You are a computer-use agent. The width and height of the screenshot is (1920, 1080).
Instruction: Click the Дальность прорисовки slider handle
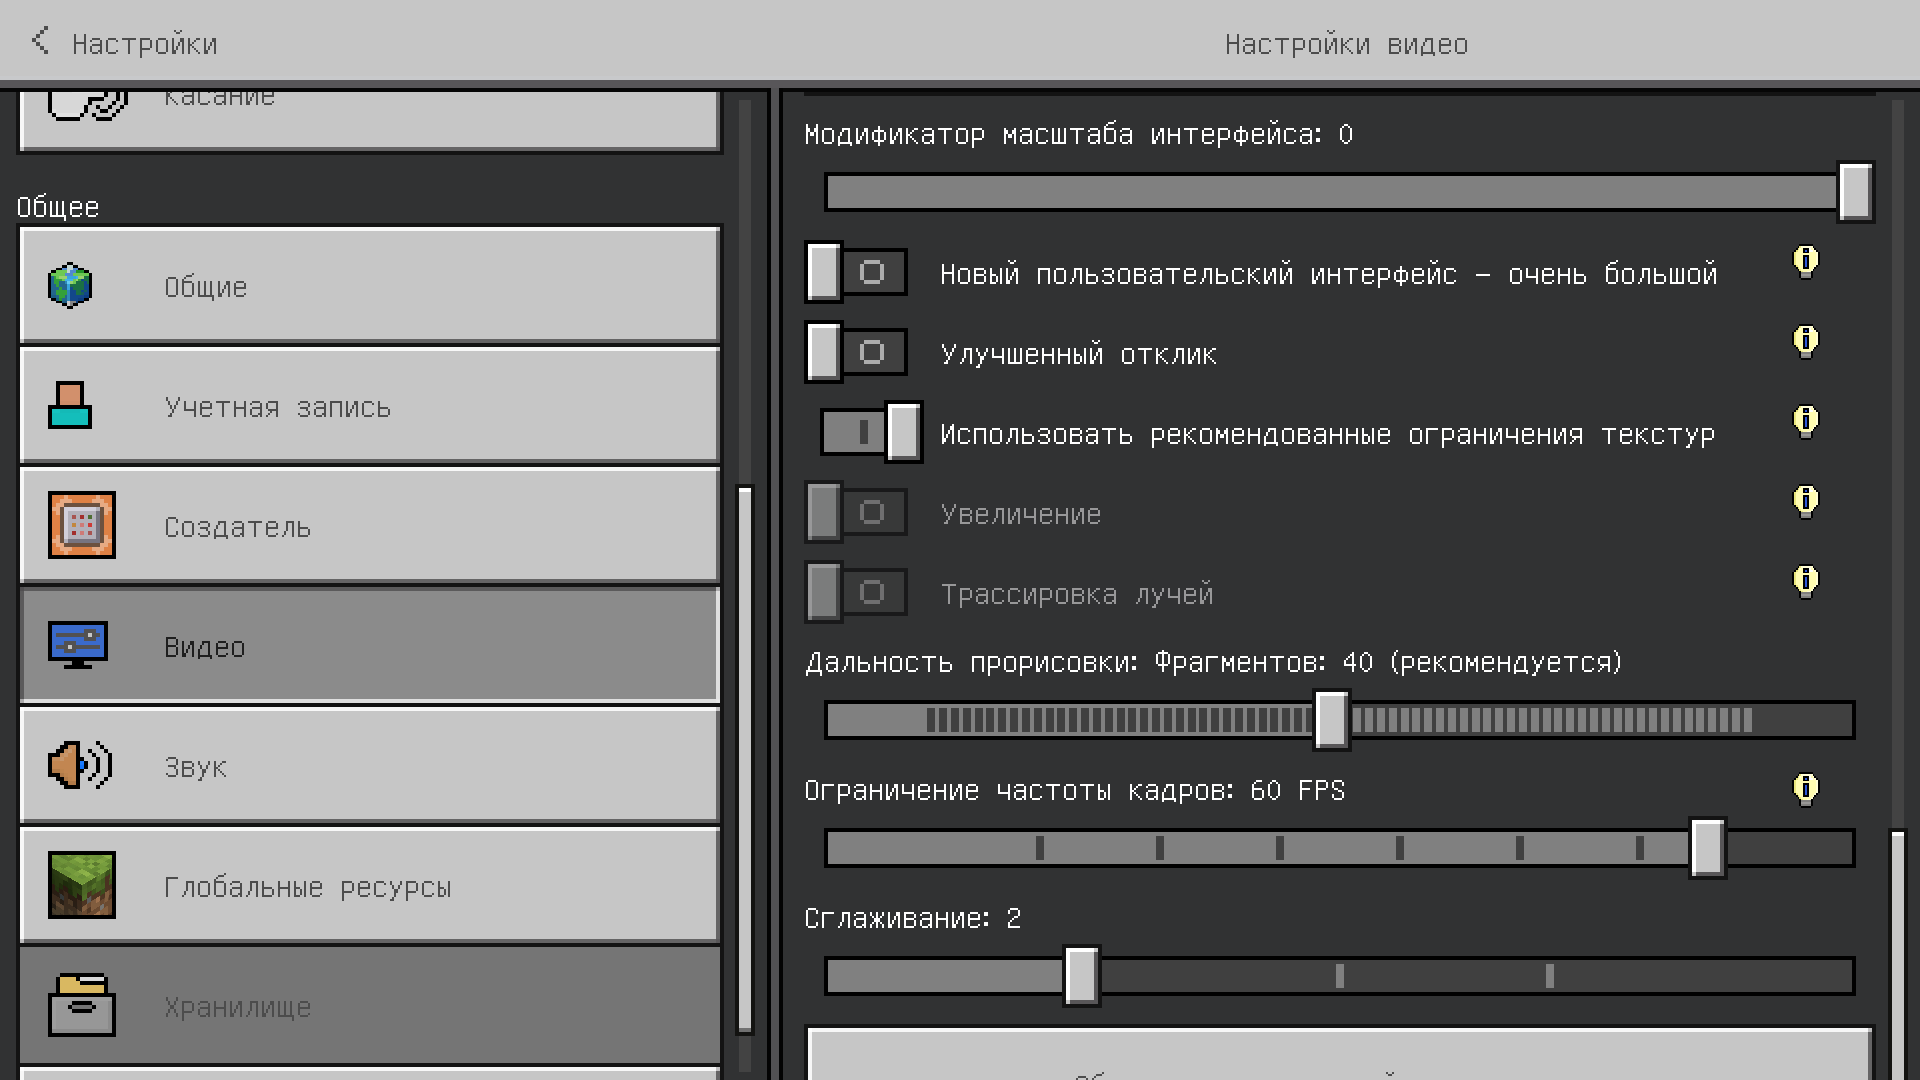[1331, 720]
